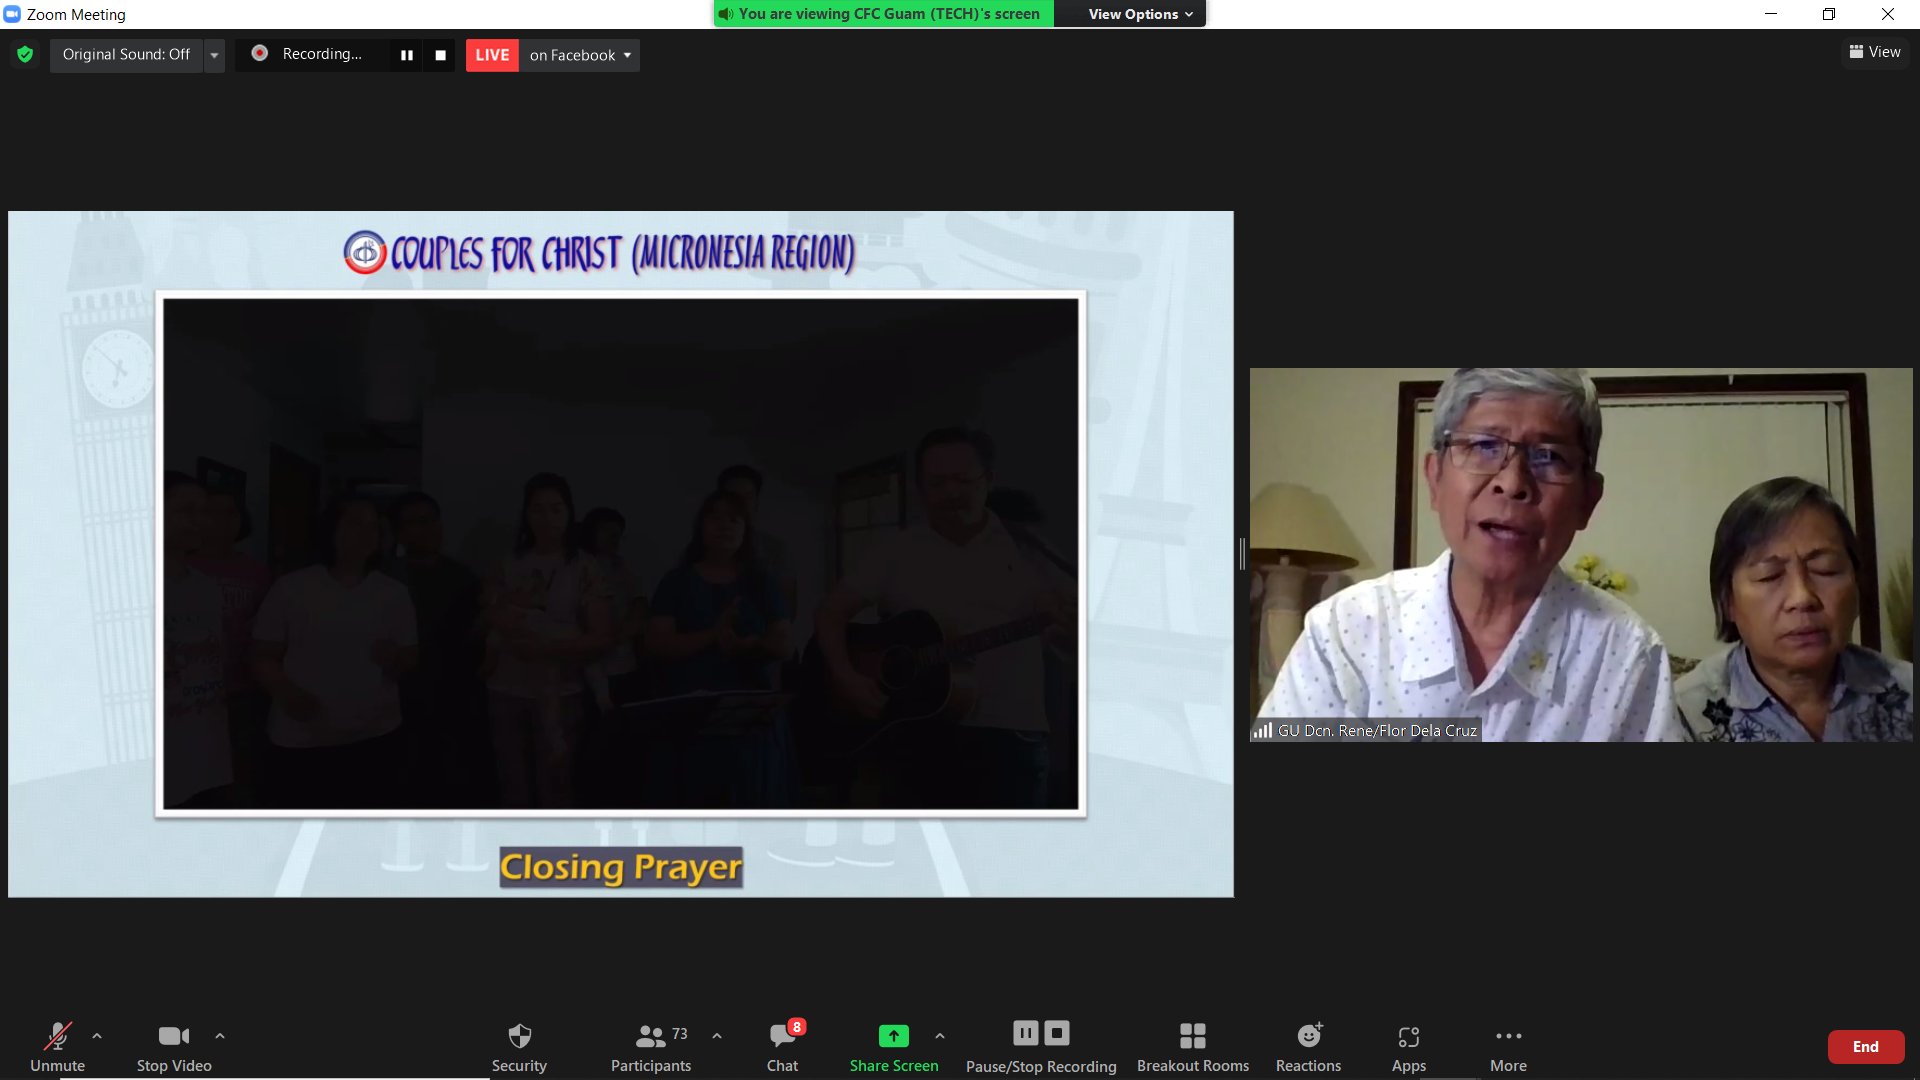Click the chat unread badge 8
This screenshot has width=1920, height=1080.
(797, 1027)
